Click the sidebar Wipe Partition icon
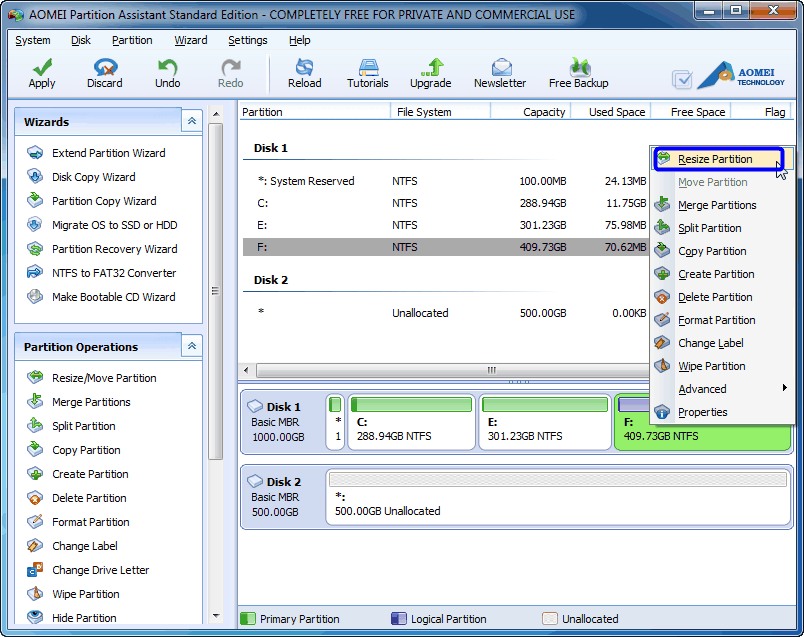The width and height of the screenshot is (804, 637). [x=35, y=594]
